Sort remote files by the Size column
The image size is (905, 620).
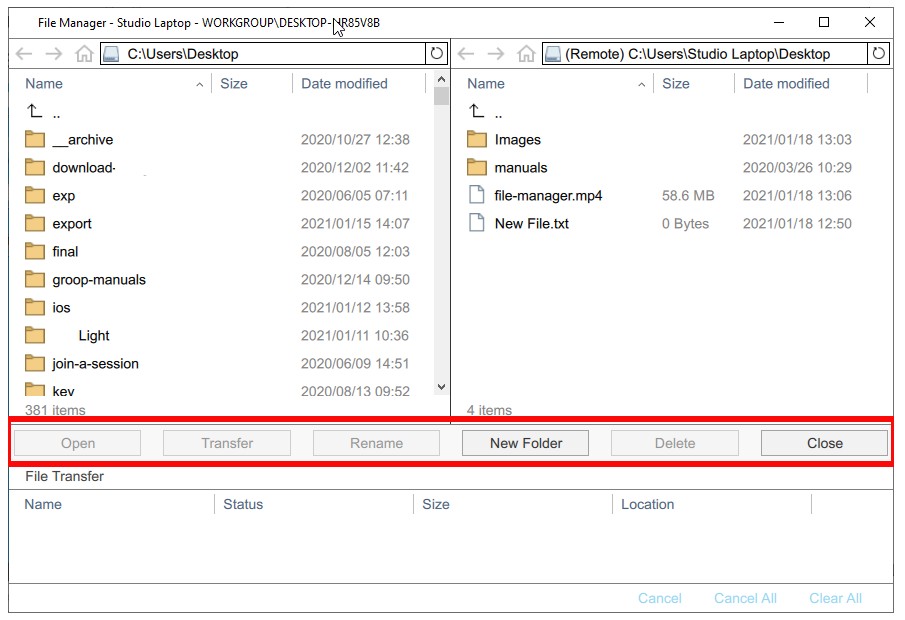point(677,84)
